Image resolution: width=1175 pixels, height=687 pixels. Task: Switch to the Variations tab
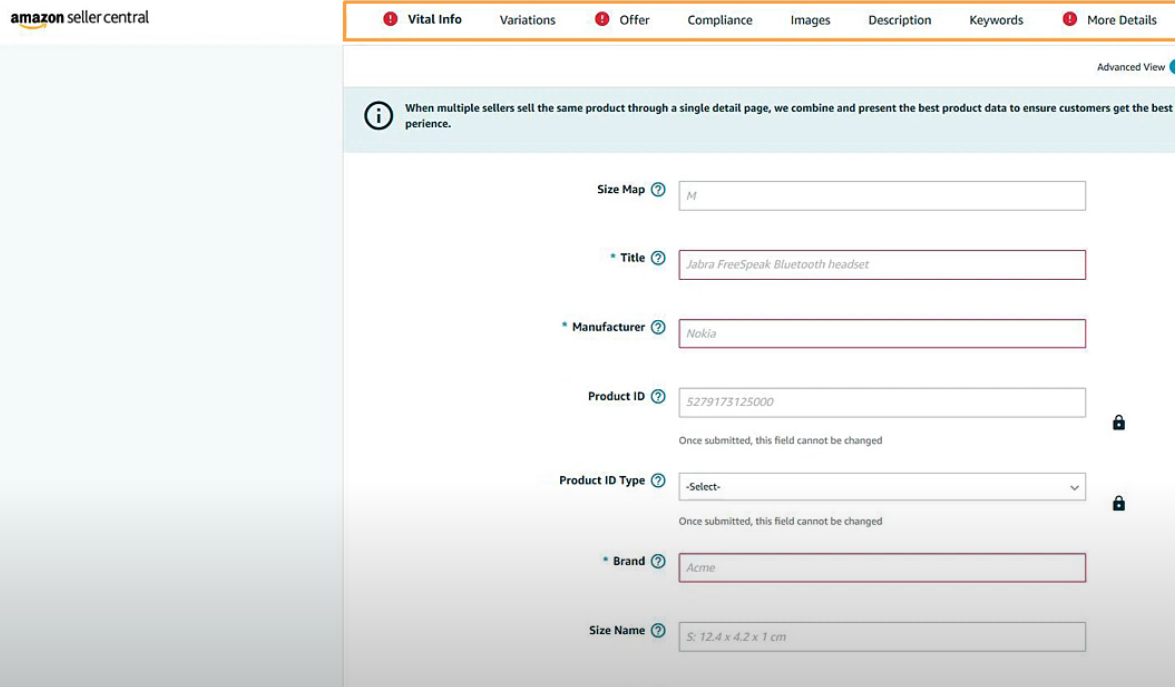click(527, 20)
